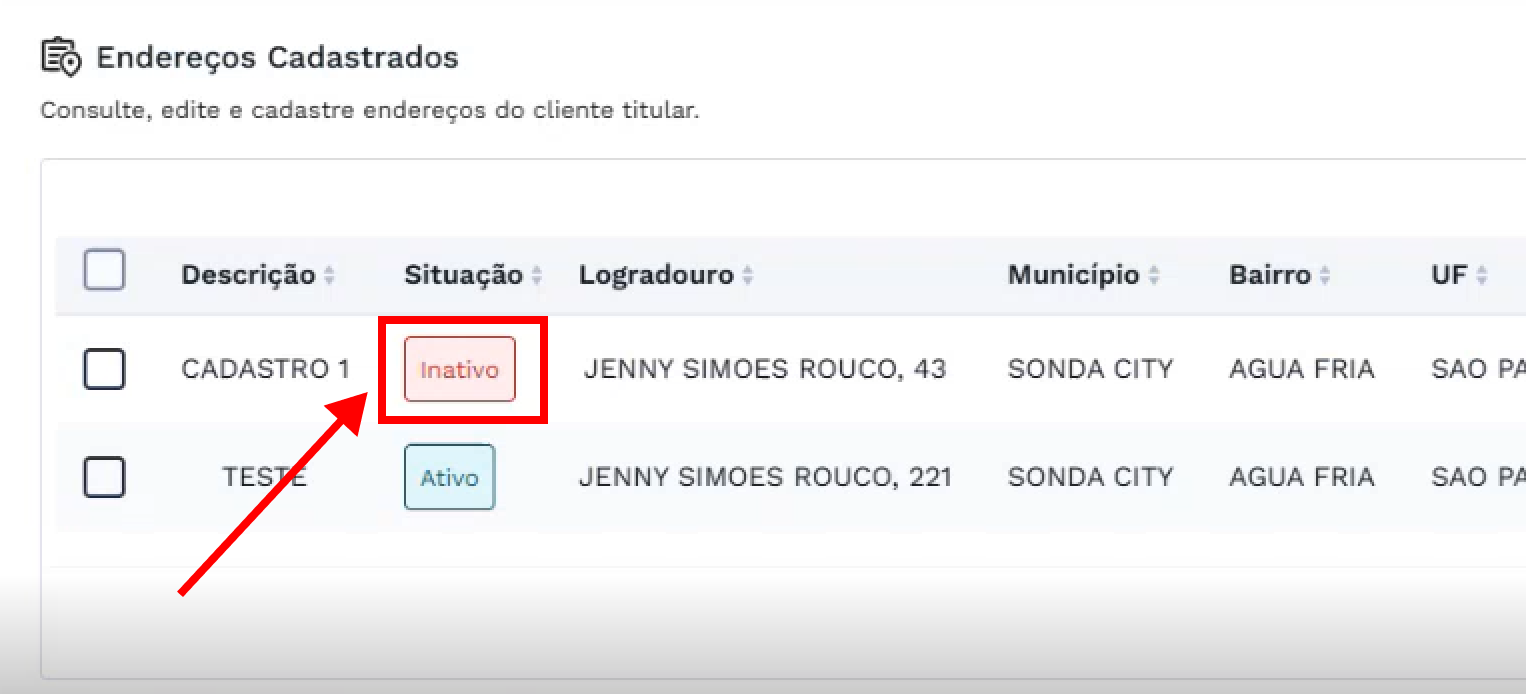Tick the select-all checkbox in table header

pos(104,270)
